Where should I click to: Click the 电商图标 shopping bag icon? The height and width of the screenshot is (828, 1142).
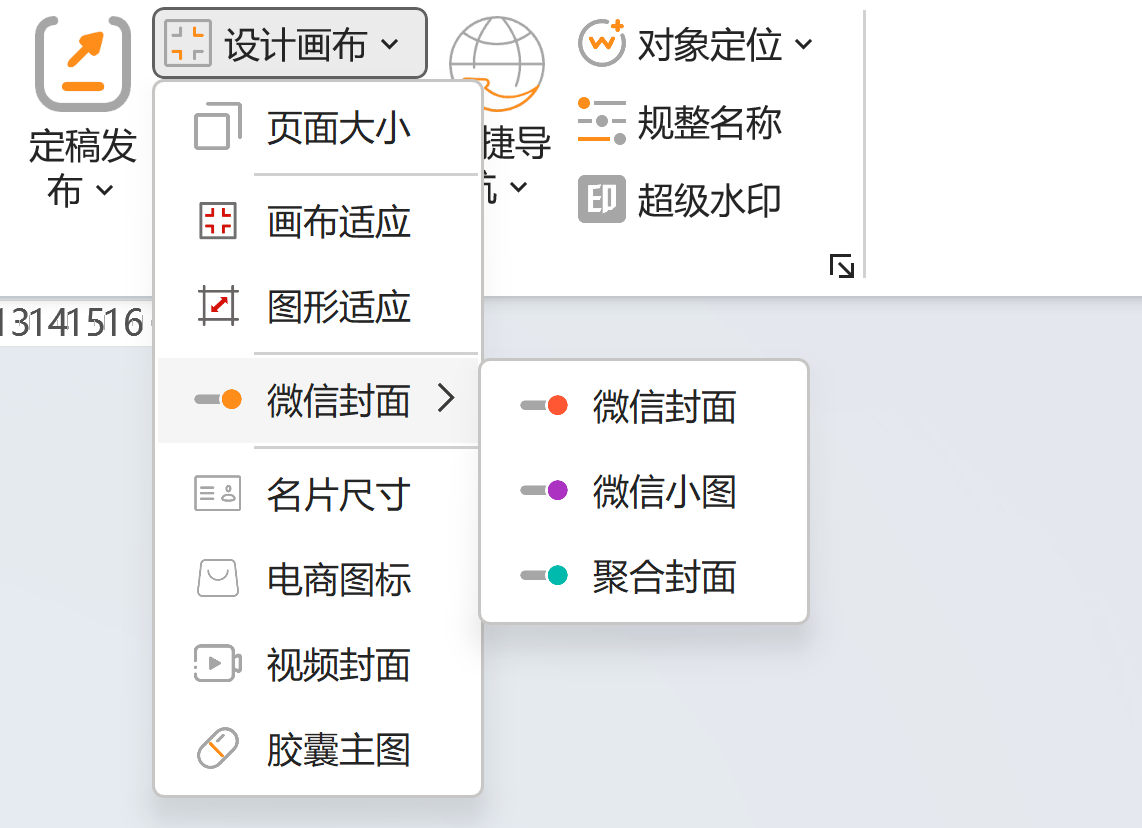point(217,579)
